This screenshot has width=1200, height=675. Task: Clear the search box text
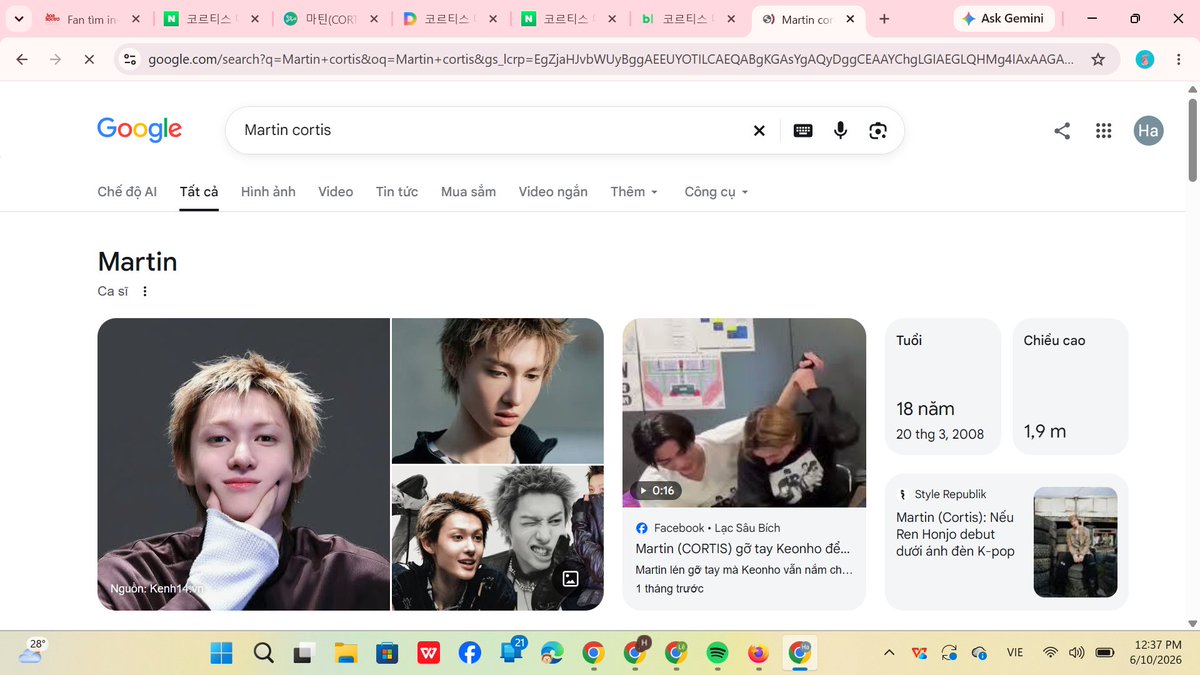759,130
